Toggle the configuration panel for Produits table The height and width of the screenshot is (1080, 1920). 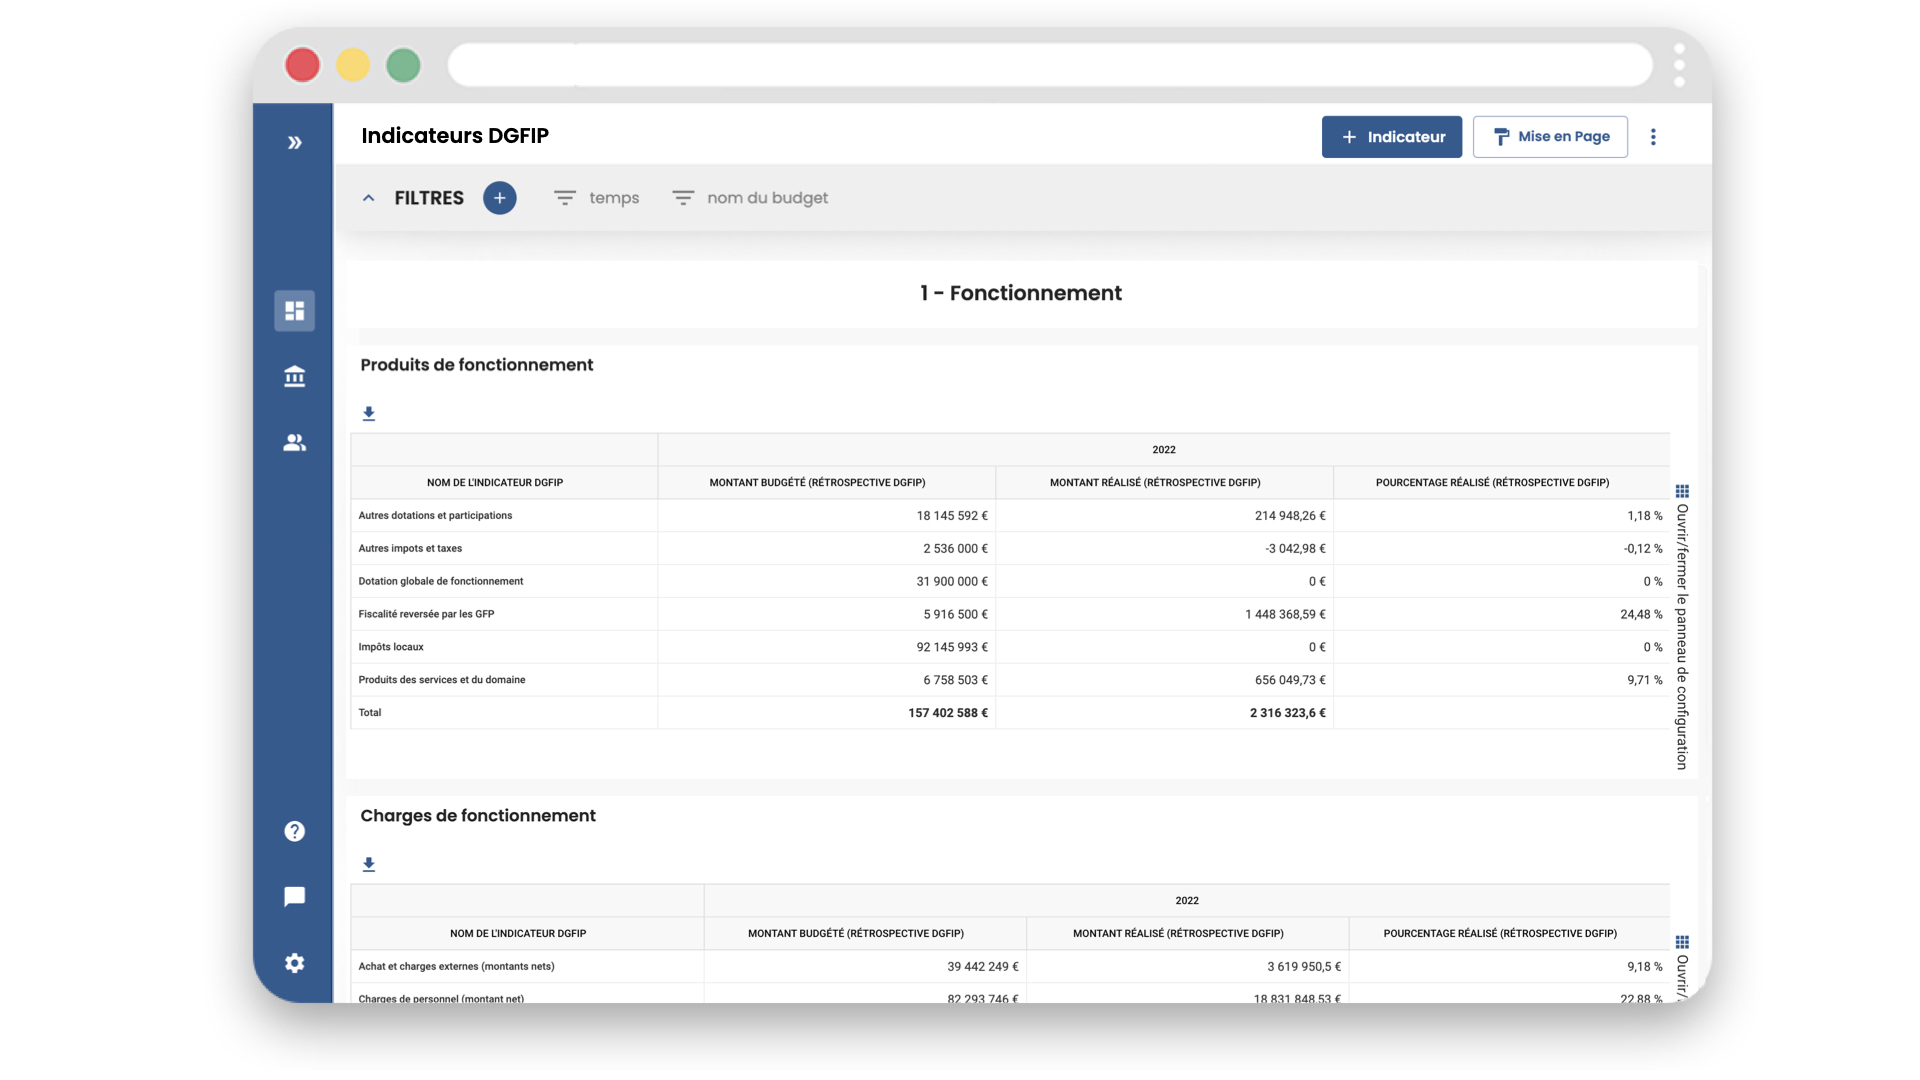tap(1683, 492)
